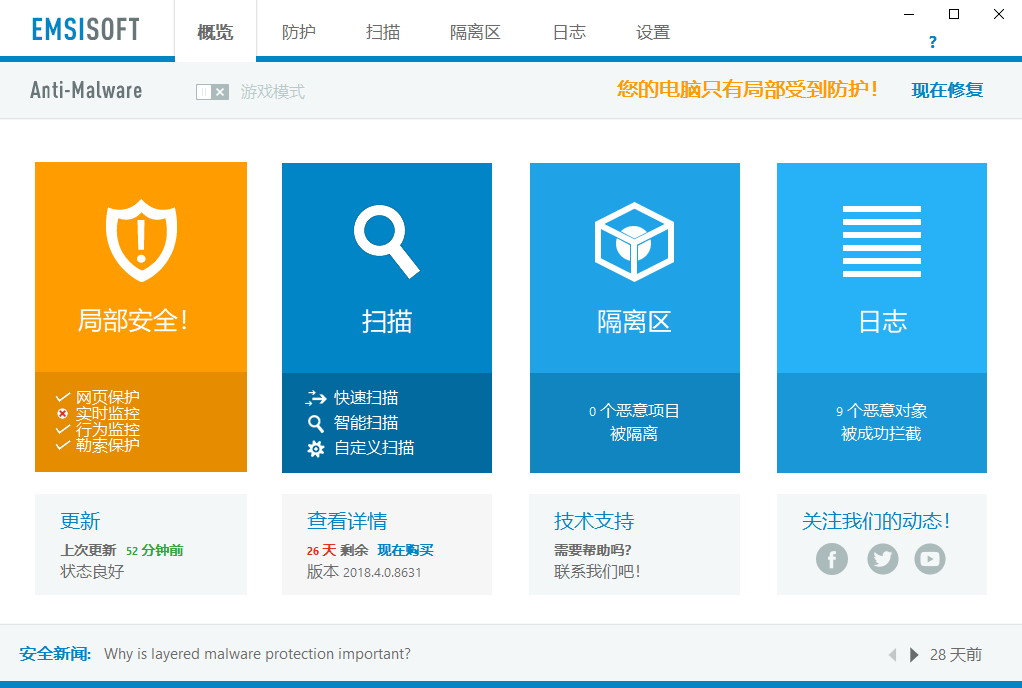Click 勒索保护 status entry

98,445
